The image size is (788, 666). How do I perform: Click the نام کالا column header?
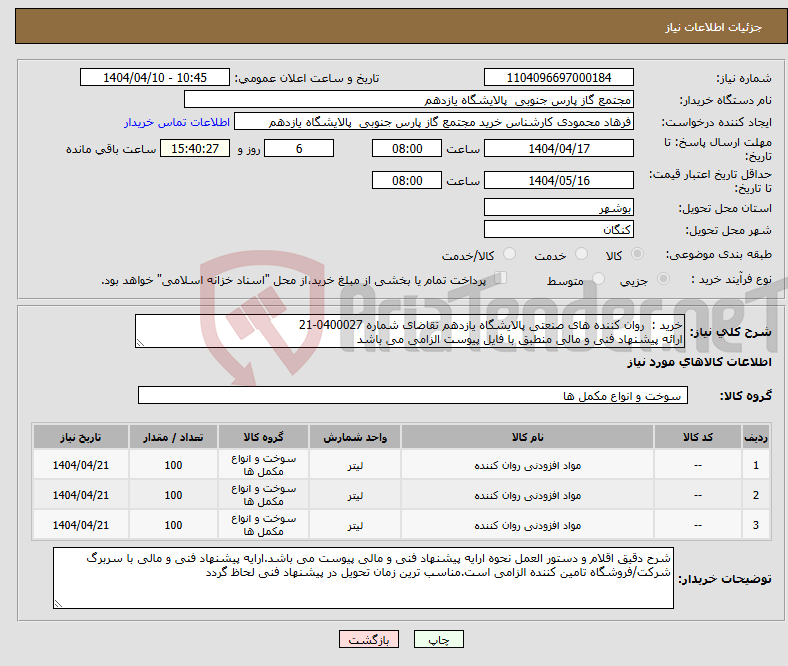[528, 437]
